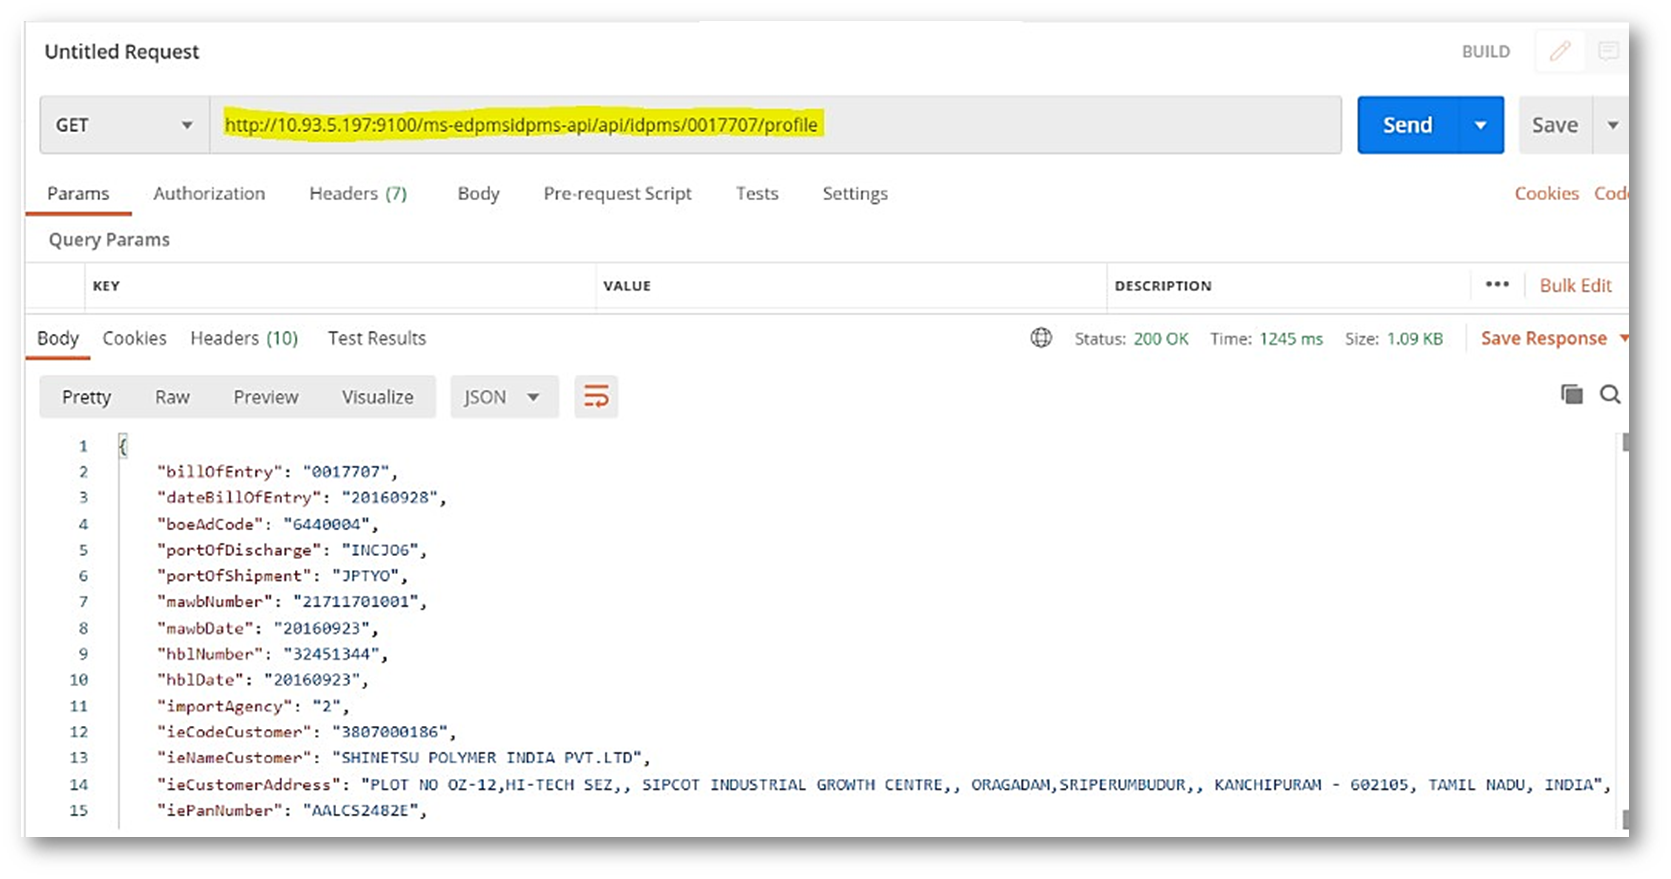Click the request URL input field
Screen dimensions: 1671x879
coord(1000,125)
